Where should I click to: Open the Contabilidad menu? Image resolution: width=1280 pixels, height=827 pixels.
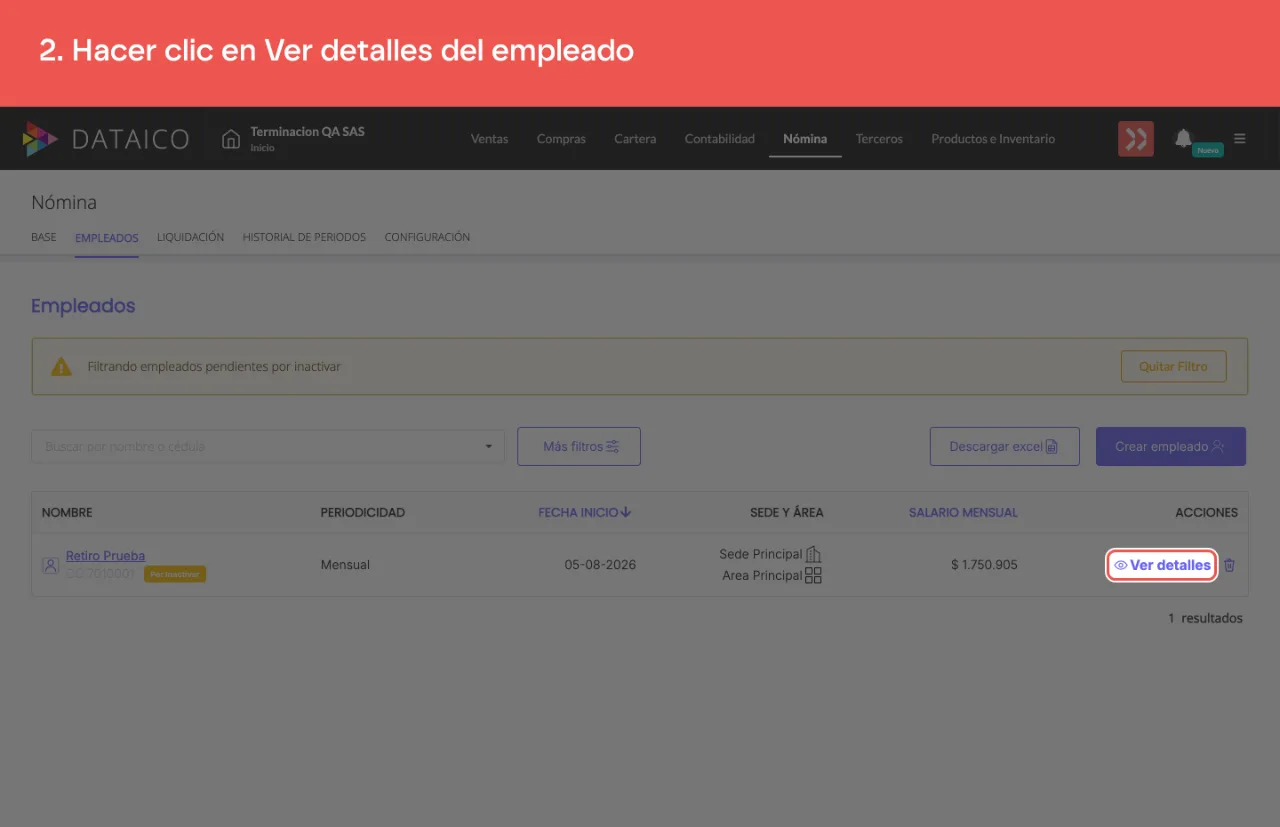click(720, 139)
